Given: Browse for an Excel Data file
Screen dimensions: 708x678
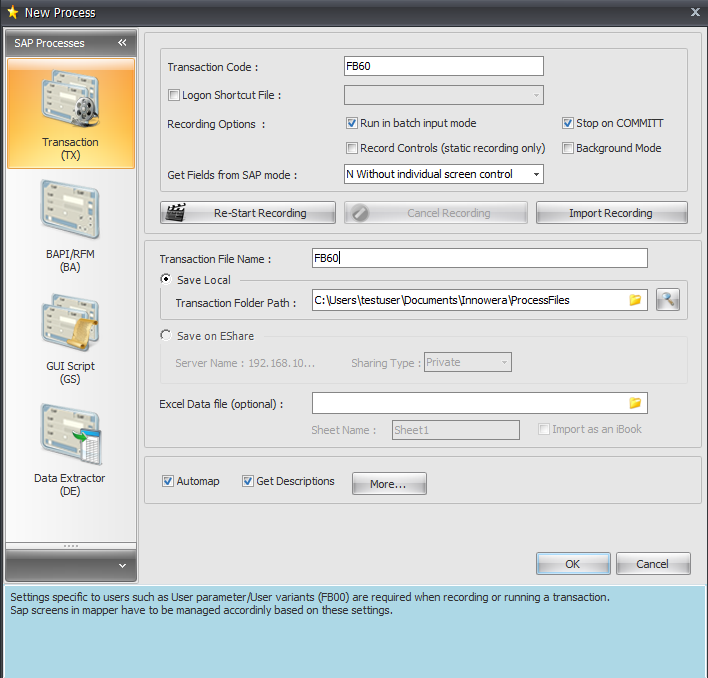Looking at the screenshot, I should tap(635, 403).
